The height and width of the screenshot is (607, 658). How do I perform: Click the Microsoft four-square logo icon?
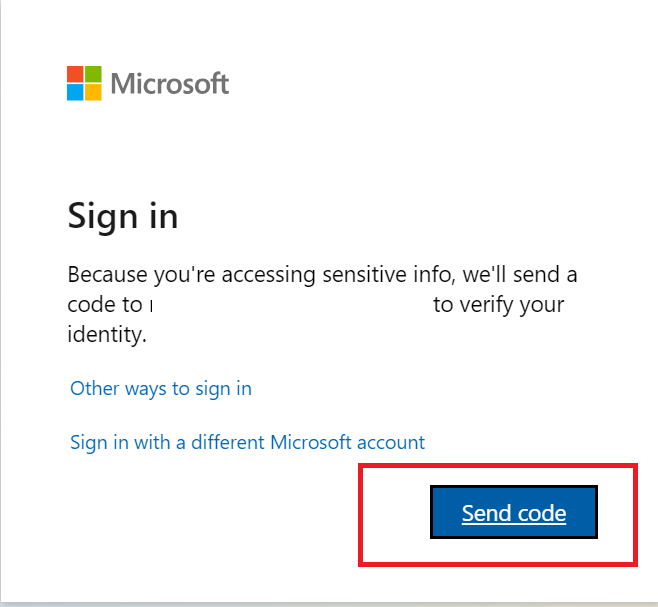[84, 83]
